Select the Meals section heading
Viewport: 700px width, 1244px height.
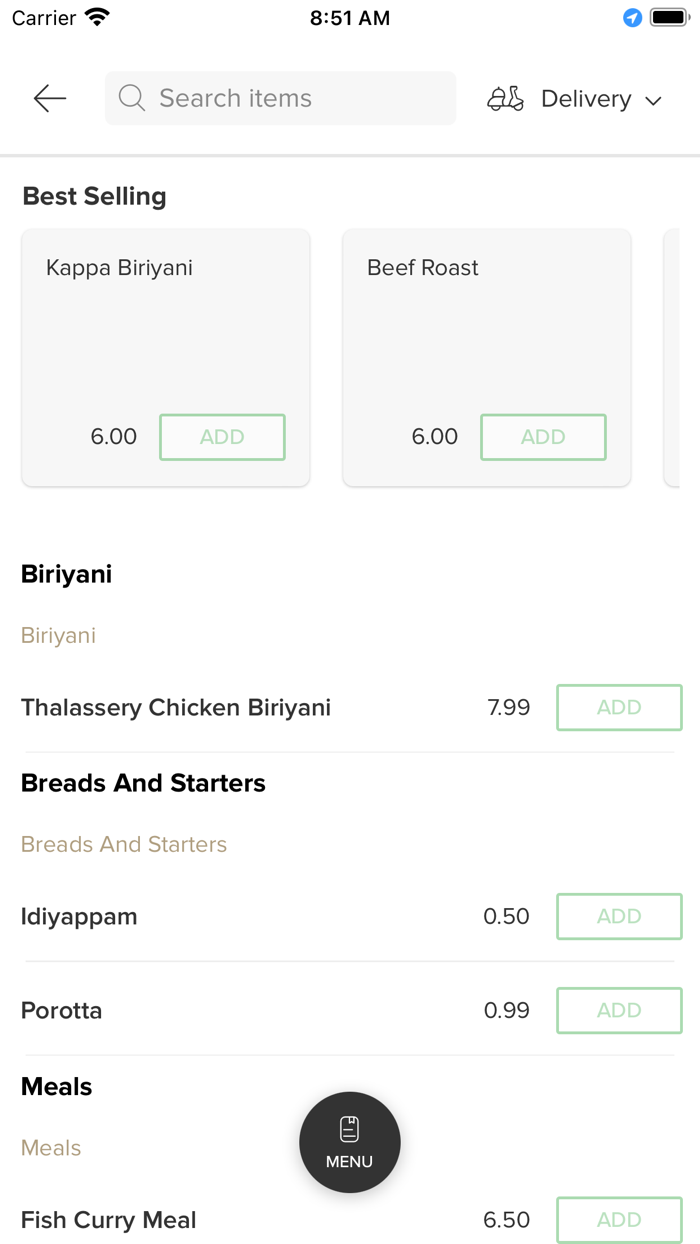tap(56, 1086)
